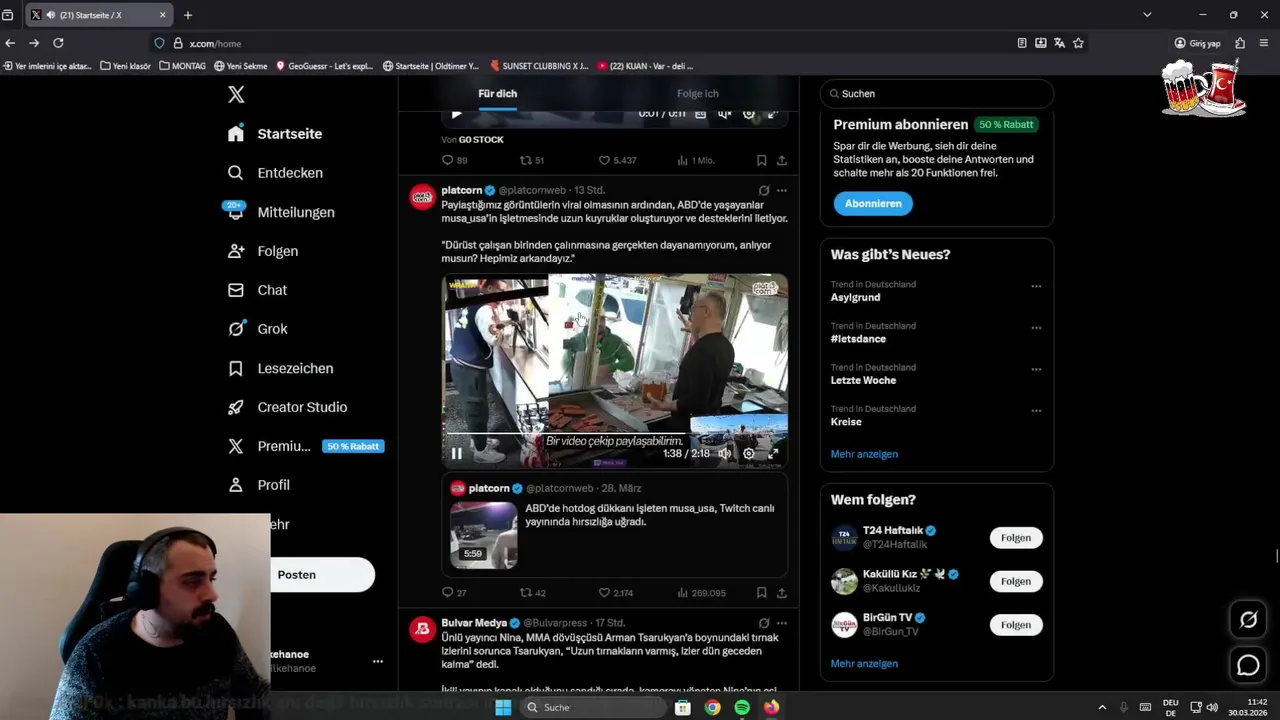Screen dimensions: 1280x720
Task: Open options for the Asylgrund trend
Action: 1036,286
